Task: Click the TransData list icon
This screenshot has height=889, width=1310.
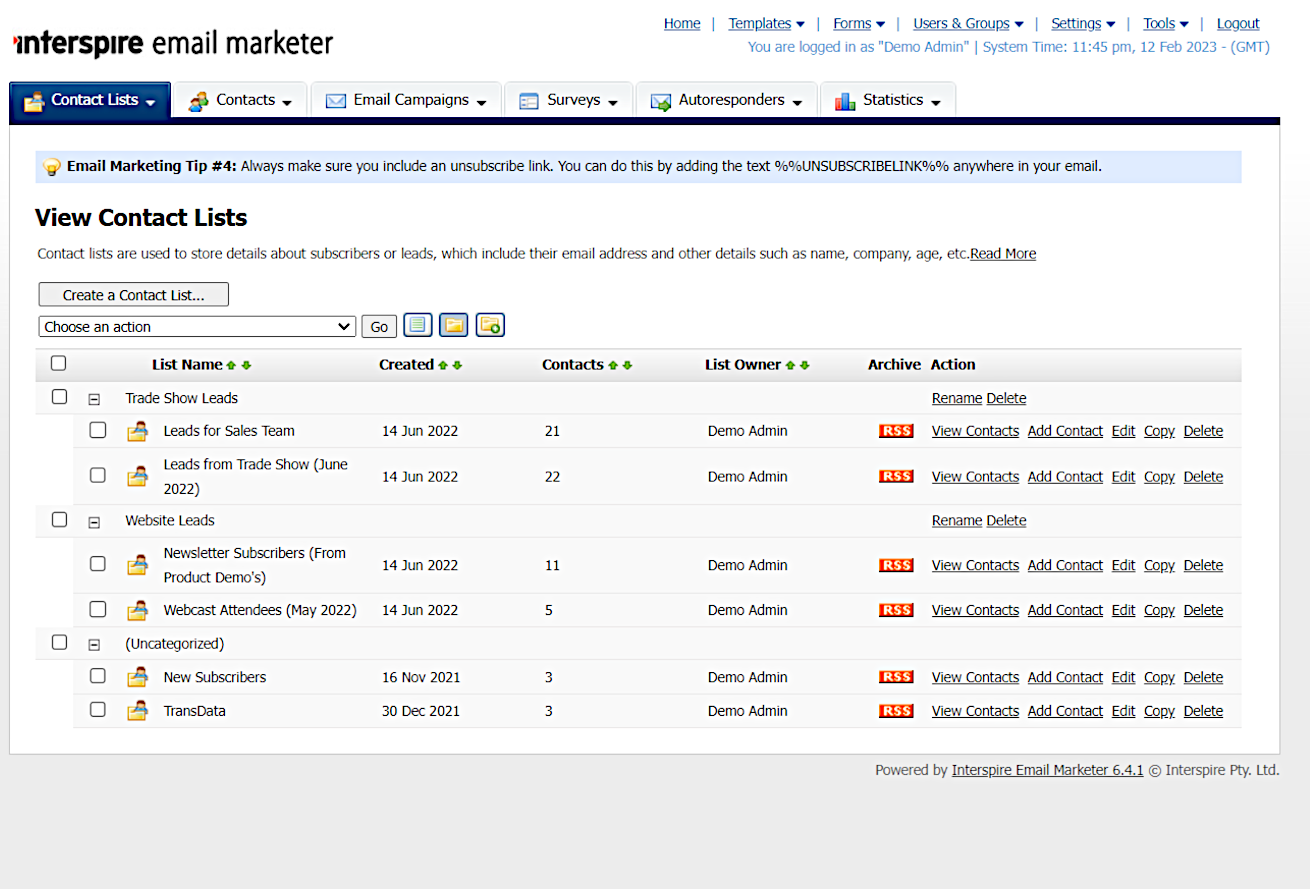Action: 137,711
